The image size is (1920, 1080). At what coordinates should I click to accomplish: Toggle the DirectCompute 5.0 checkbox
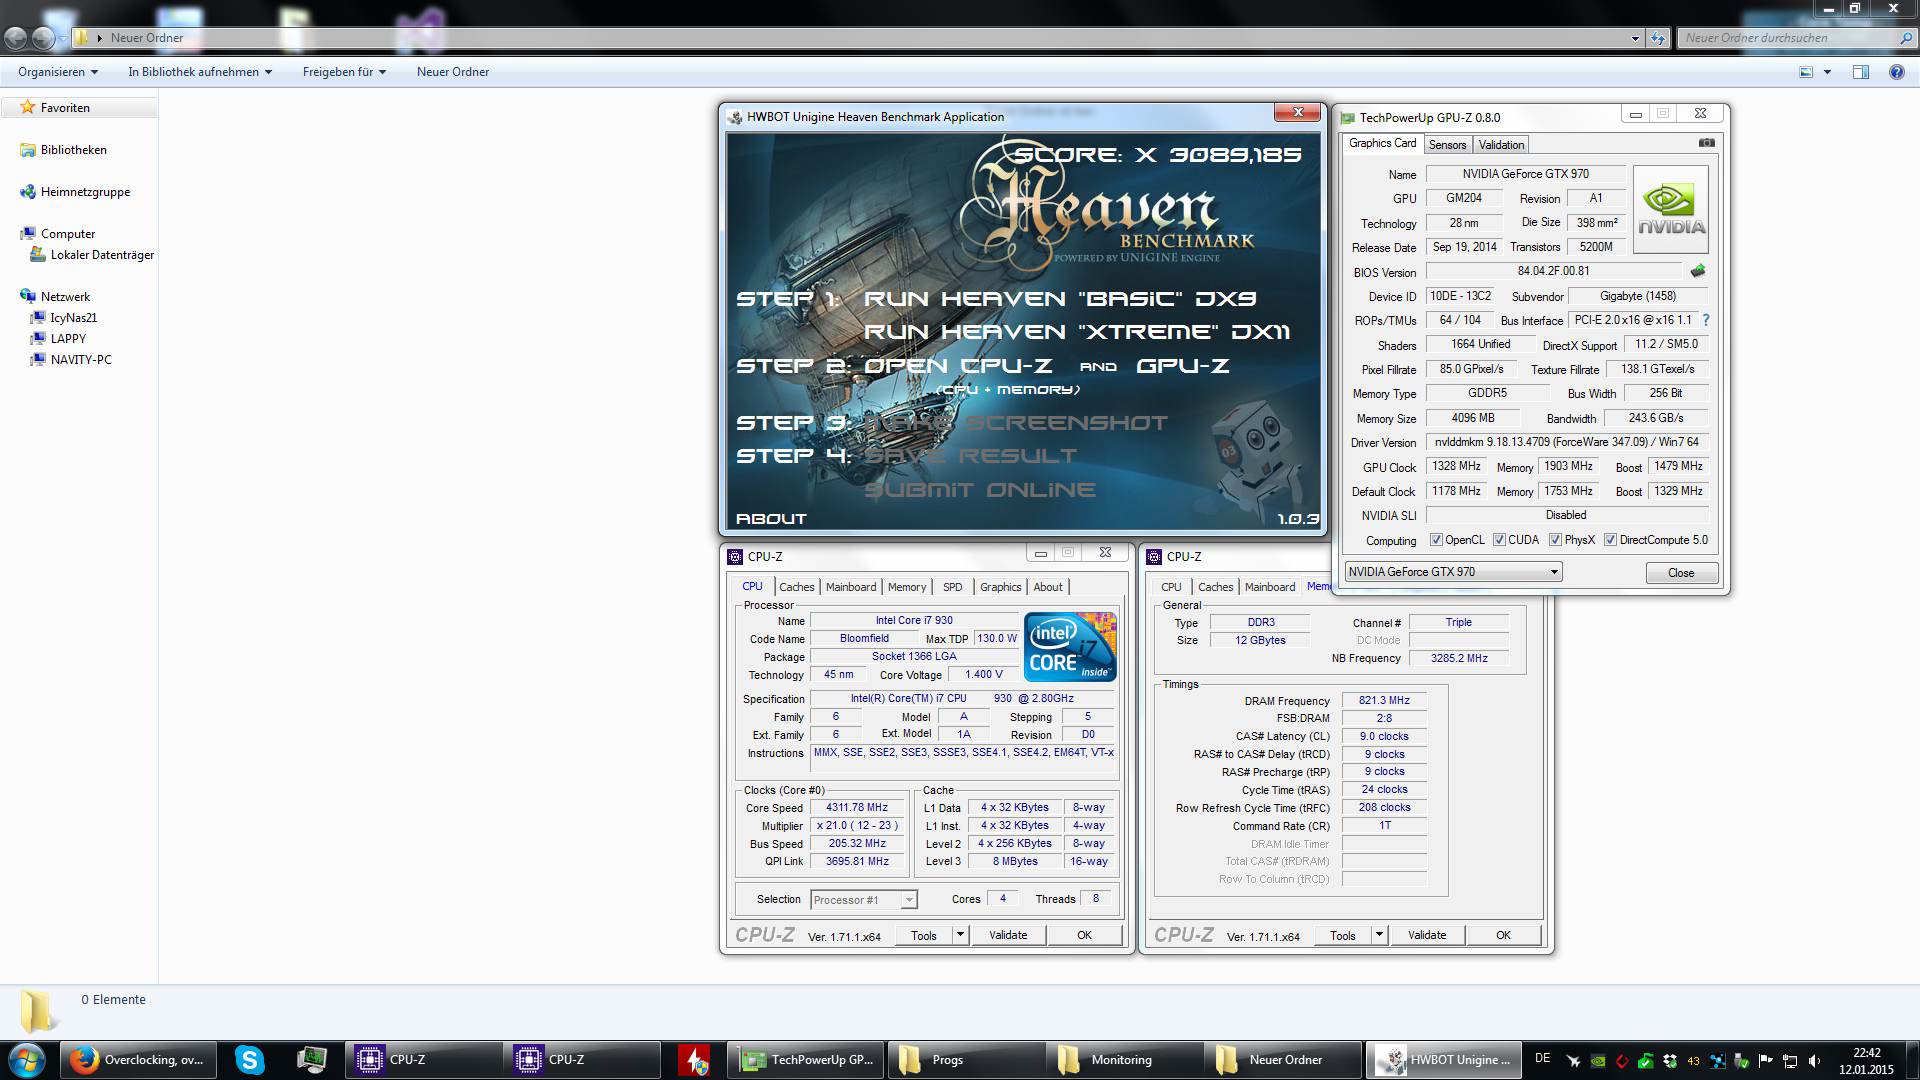point(1610,540)
